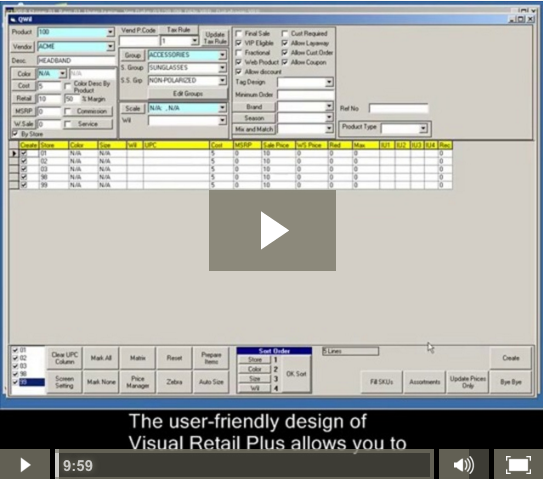Image resolution: width=543 pixels, height=479 pixels.
Task: Uncheck the Allow Coupon option
Action: tap(285, 62)
